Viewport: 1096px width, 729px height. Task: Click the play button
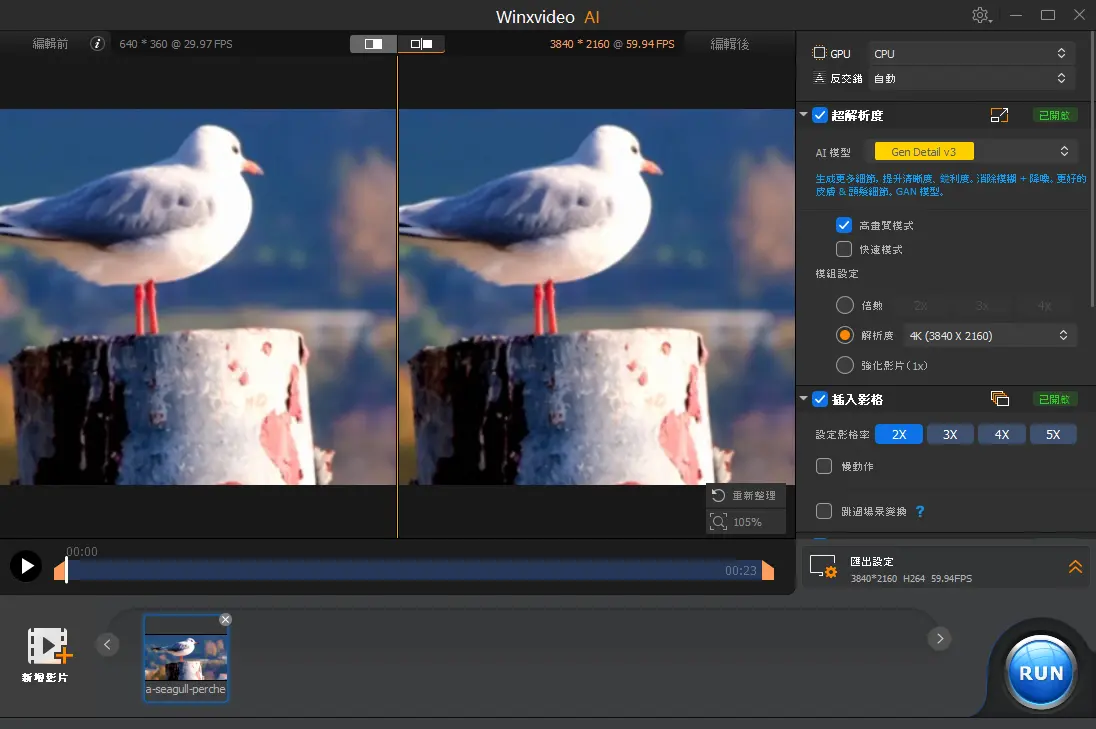coord(26,567)
